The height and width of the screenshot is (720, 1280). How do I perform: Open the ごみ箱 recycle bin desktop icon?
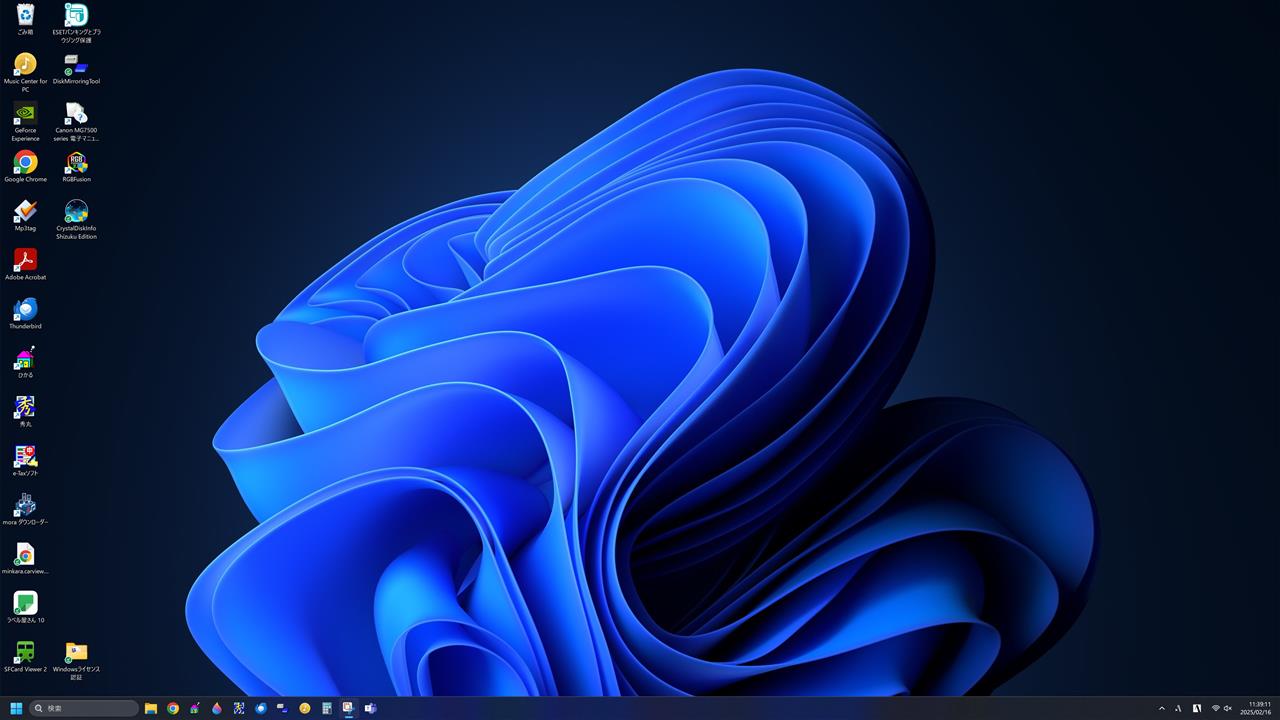(25, 19)
